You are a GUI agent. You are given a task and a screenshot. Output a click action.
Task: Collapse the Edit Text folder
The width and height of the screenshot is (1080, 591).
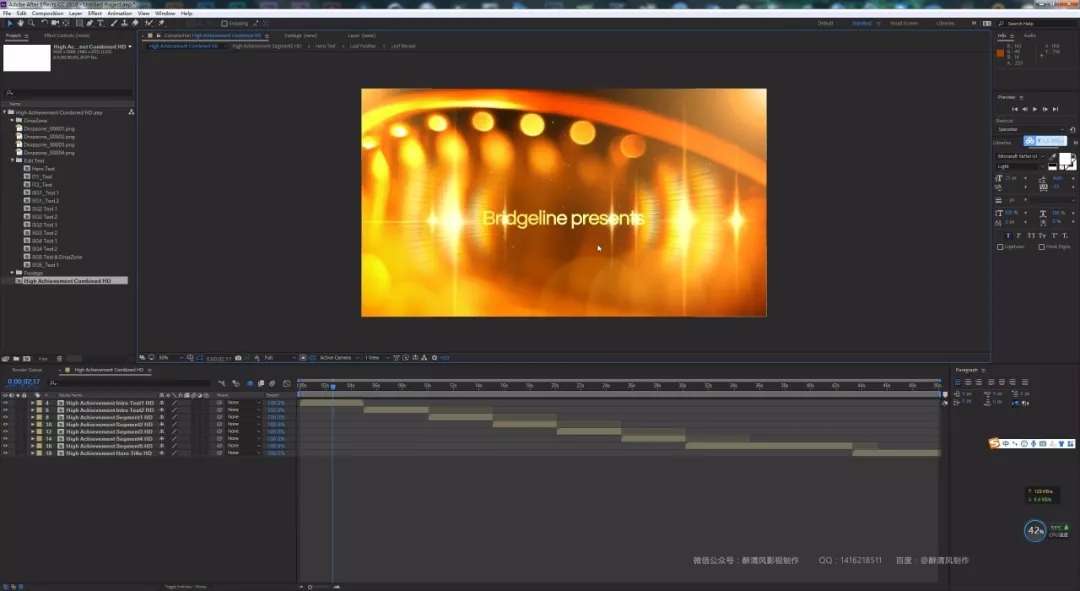[x=13, y=160]
